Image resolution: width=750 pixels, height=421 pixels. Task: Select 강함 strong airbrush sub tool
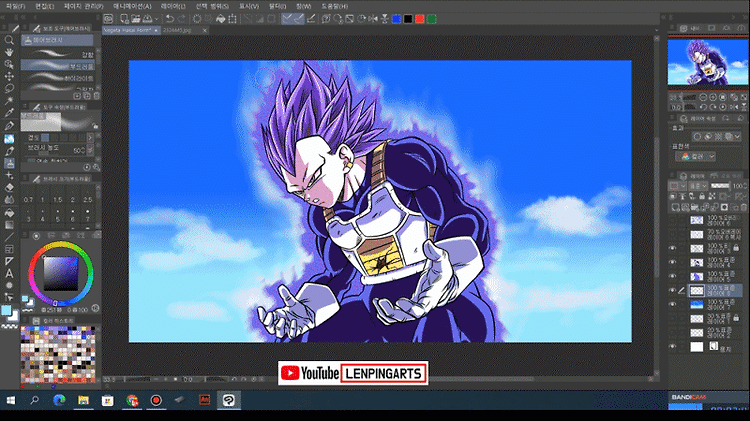pyautogui.click(x=58, y=54)
